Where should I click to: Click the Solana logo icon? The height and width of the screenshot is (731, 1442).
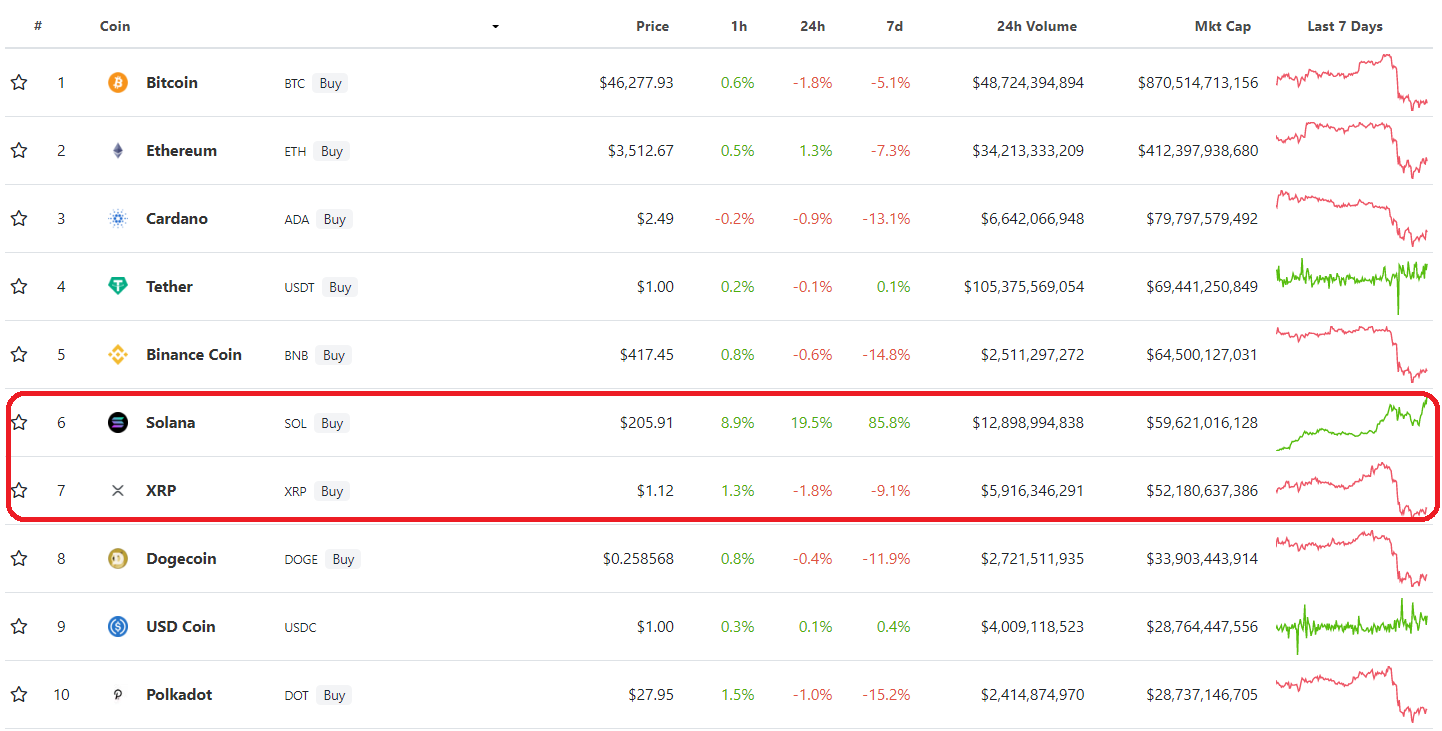tap(118, 423)
